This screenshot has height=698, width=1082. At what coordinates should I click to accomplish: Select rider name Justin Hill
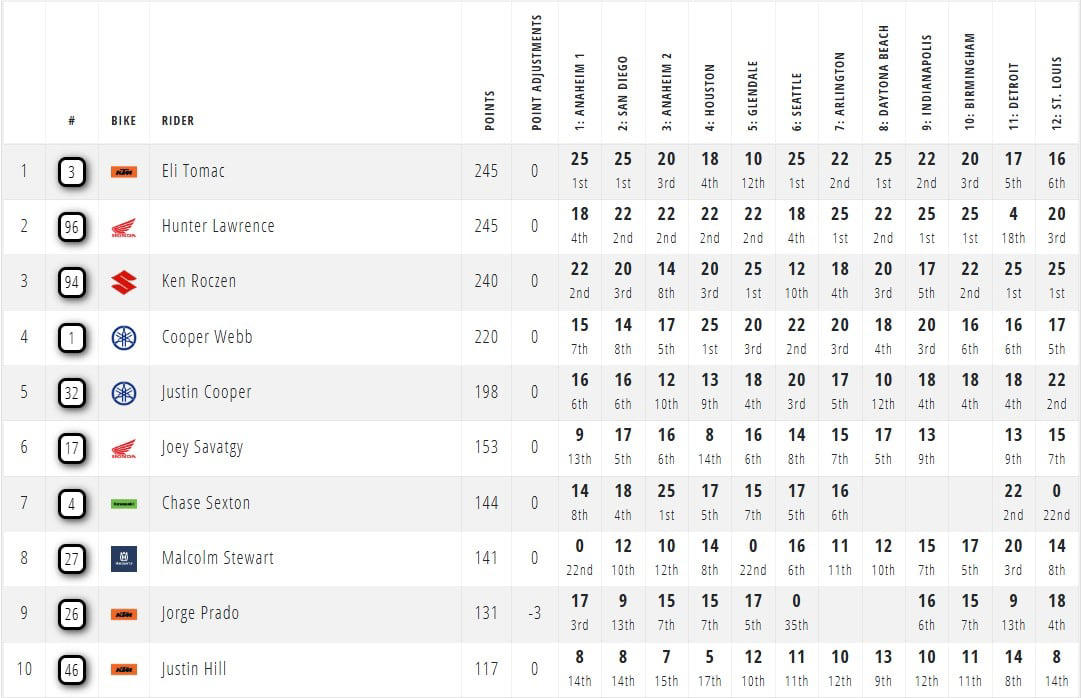pos(196,669)
